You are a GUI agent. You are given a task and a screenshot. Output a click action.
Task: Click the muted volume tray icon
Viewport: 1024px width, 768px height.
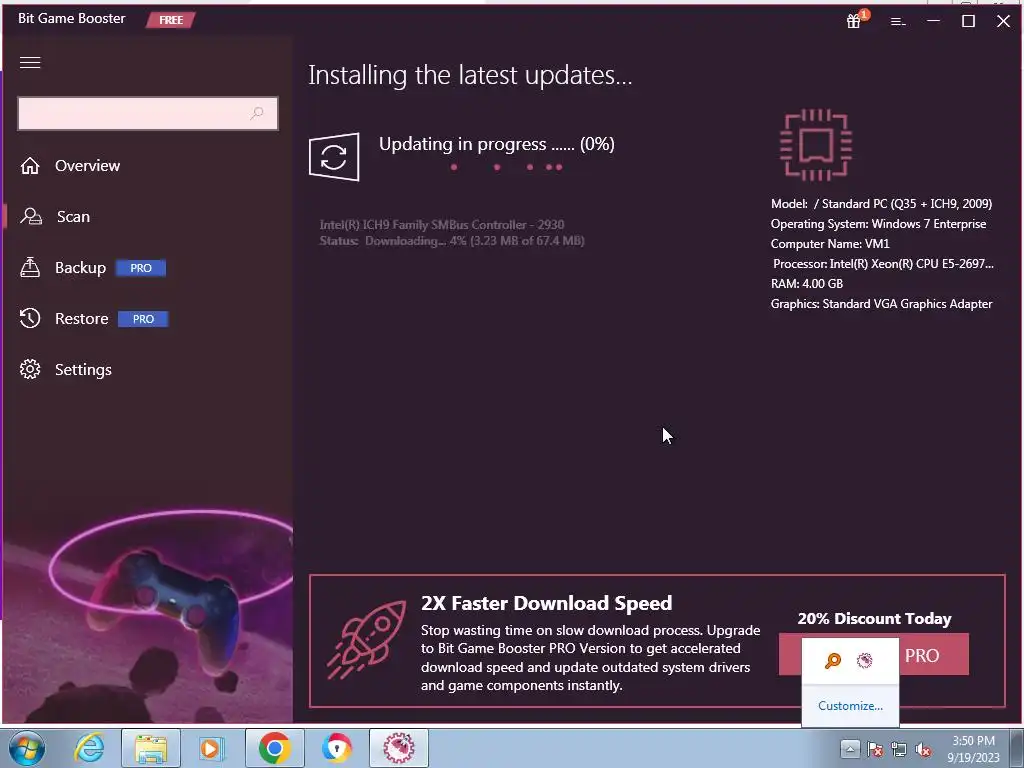point(923,749)
